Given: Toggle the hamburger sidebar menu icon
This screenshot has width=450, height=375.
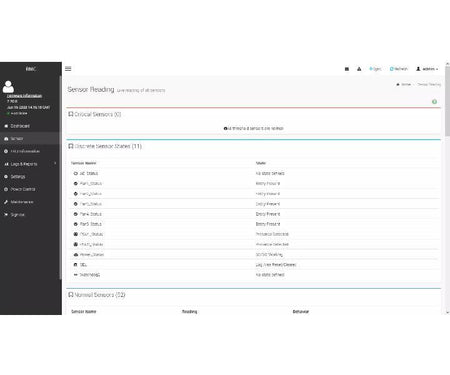Looking at the screenshot, I should click(68, 69).
